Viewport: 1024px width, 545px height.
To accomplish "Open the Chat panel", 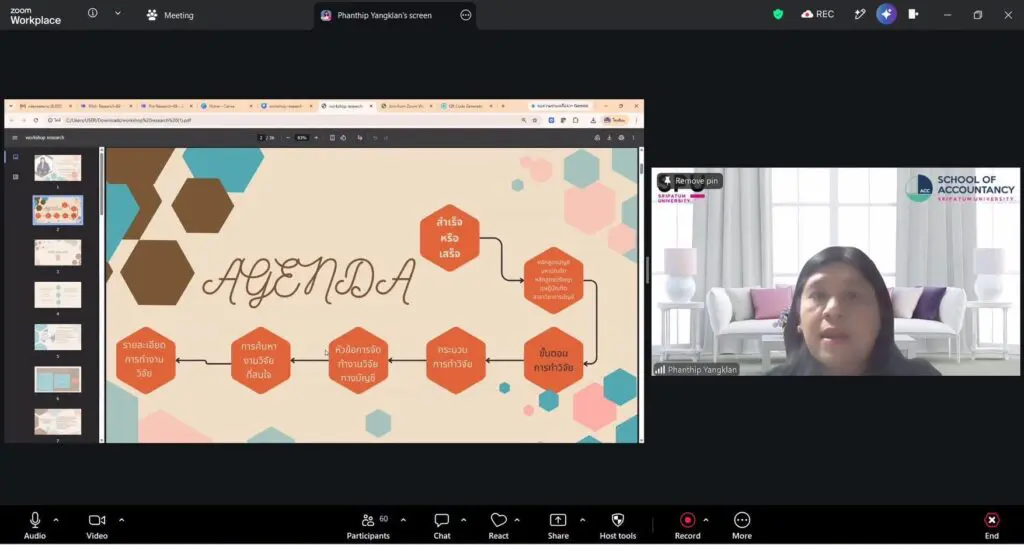I will 442,525.
